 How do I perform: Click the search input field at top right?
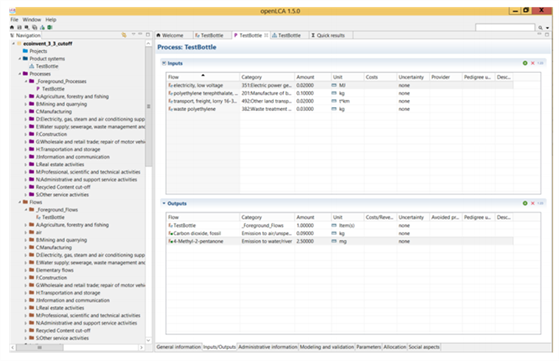pyautogui.click(x=505, y=27)
